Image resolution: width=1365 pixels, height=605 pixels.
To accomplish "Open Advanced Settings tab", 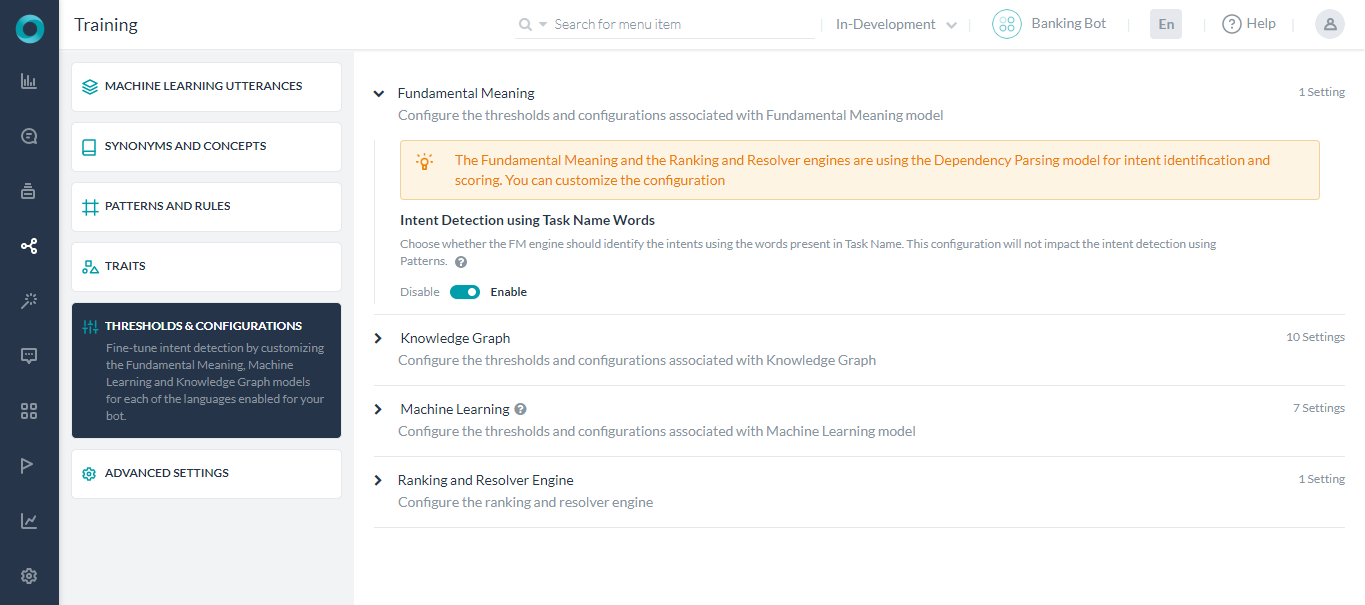I will 206,474.
